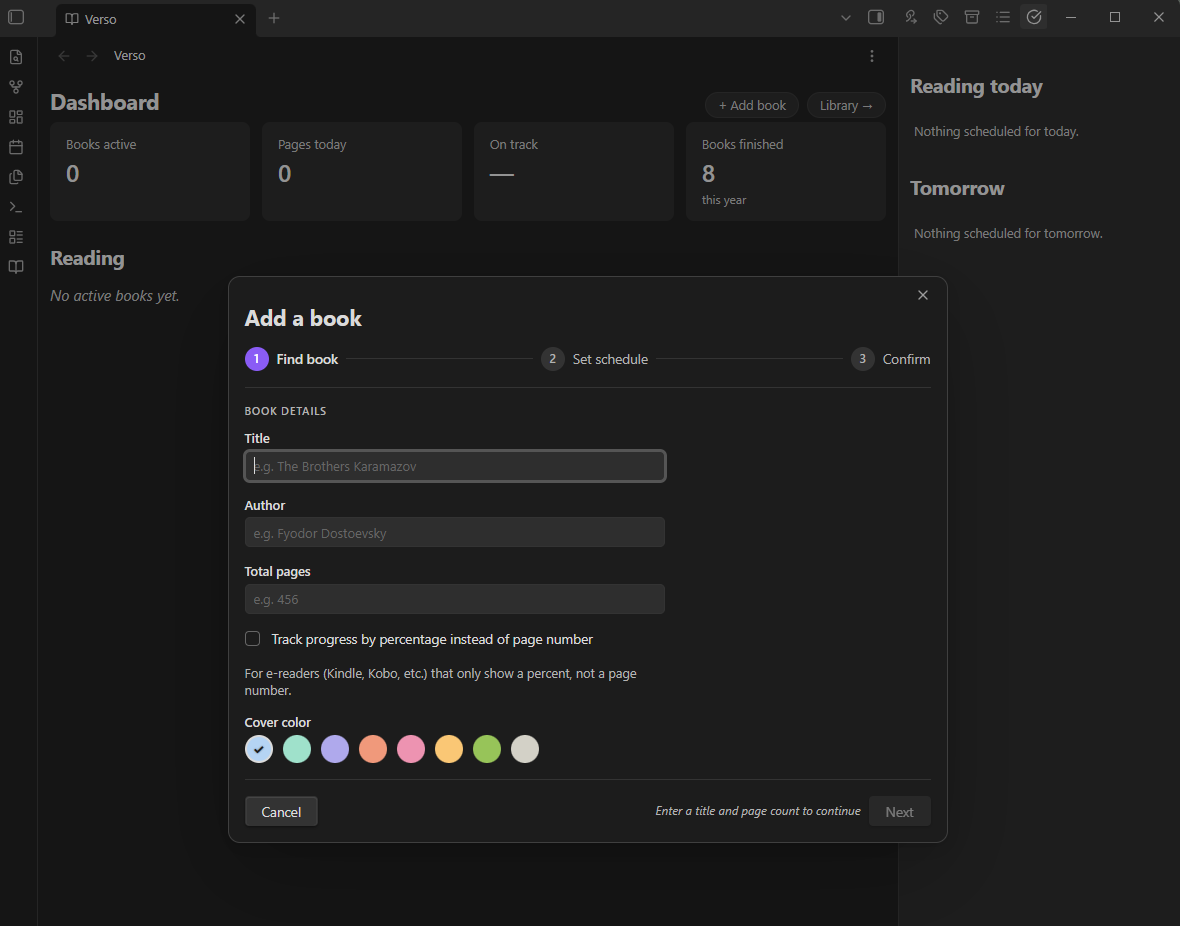
Task: Open graph view from the left ribbon
Action: (16, 87)
